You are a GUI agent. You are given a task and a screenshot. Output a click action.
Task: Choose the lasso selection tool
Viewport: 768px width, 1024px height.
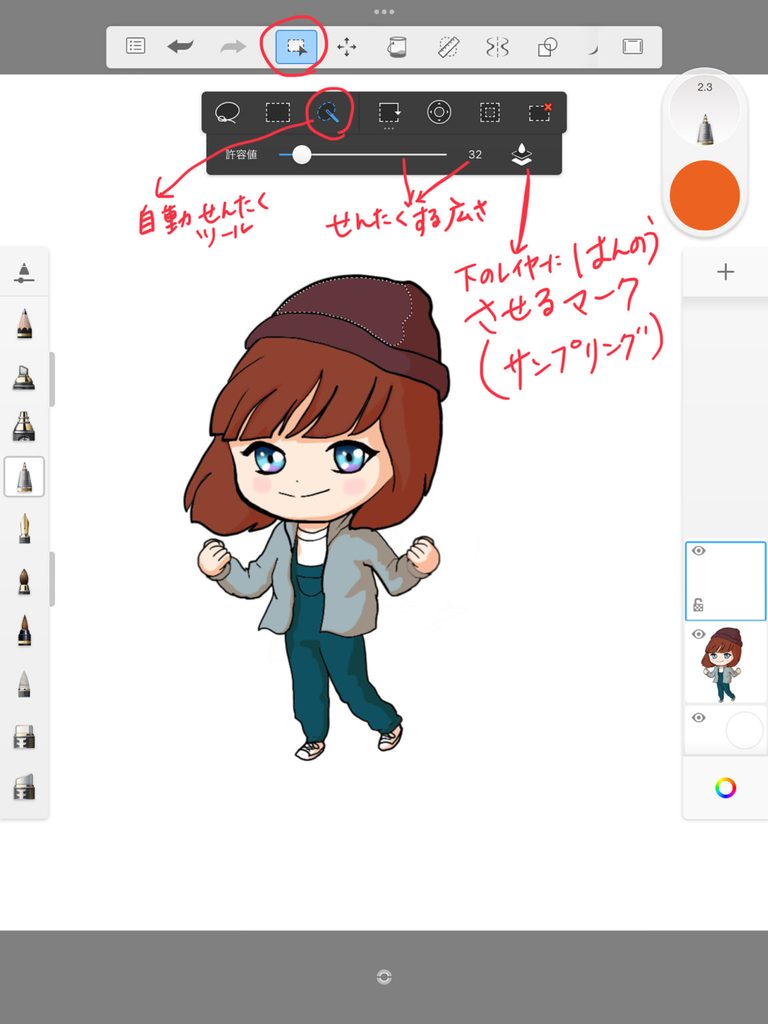pos(227,113)
